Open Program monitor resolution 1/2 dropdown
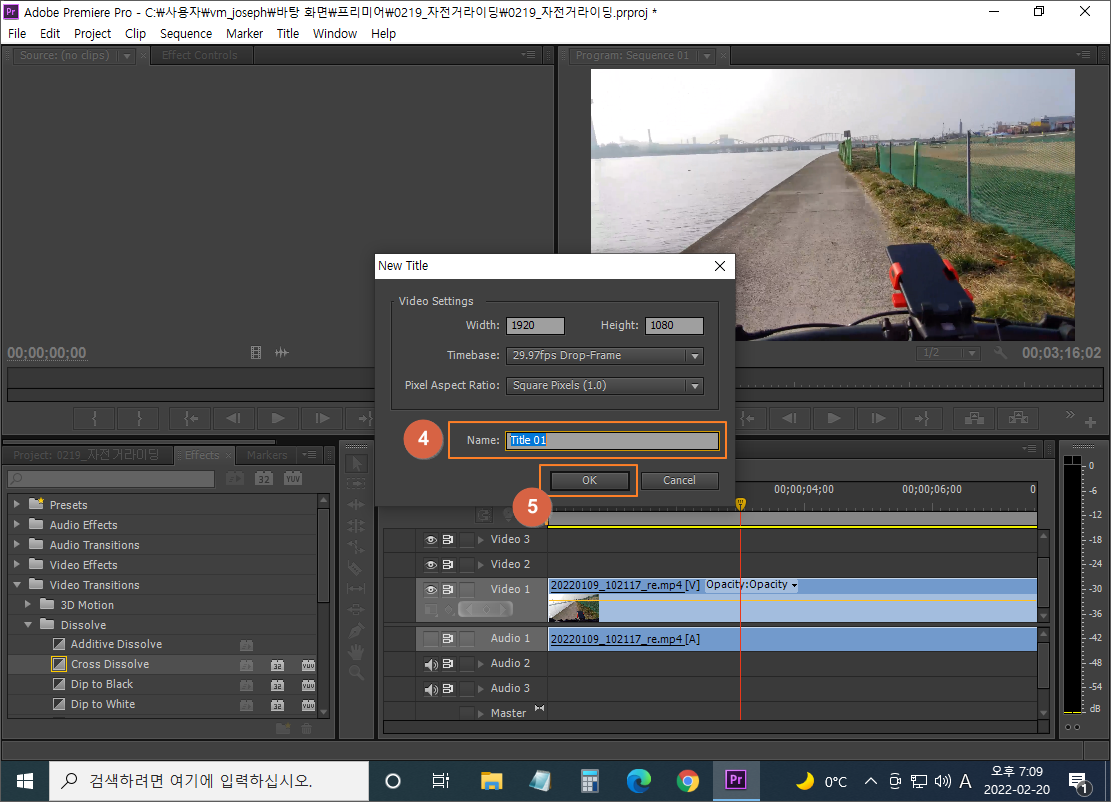This screenshot has height=802, width=1111. 949,352
